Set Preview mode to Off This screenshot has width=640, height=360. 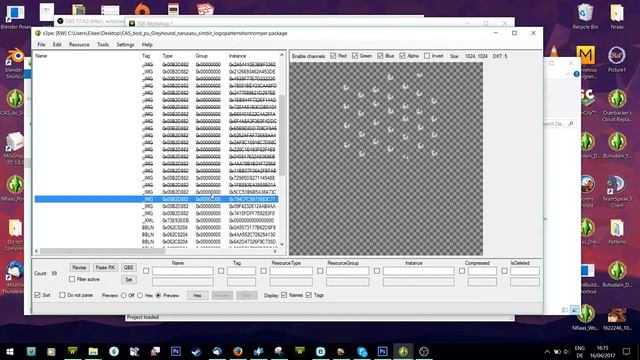pos(124,295)
